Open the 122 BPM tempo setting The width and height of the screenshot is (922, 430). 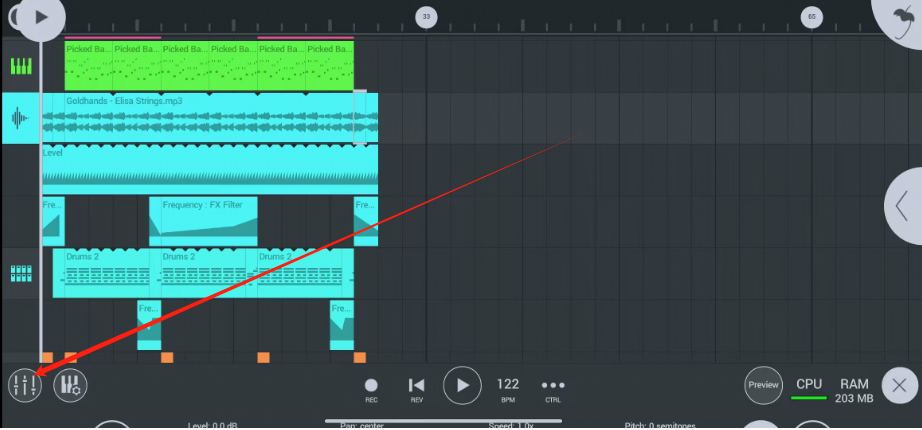point(508,386)
